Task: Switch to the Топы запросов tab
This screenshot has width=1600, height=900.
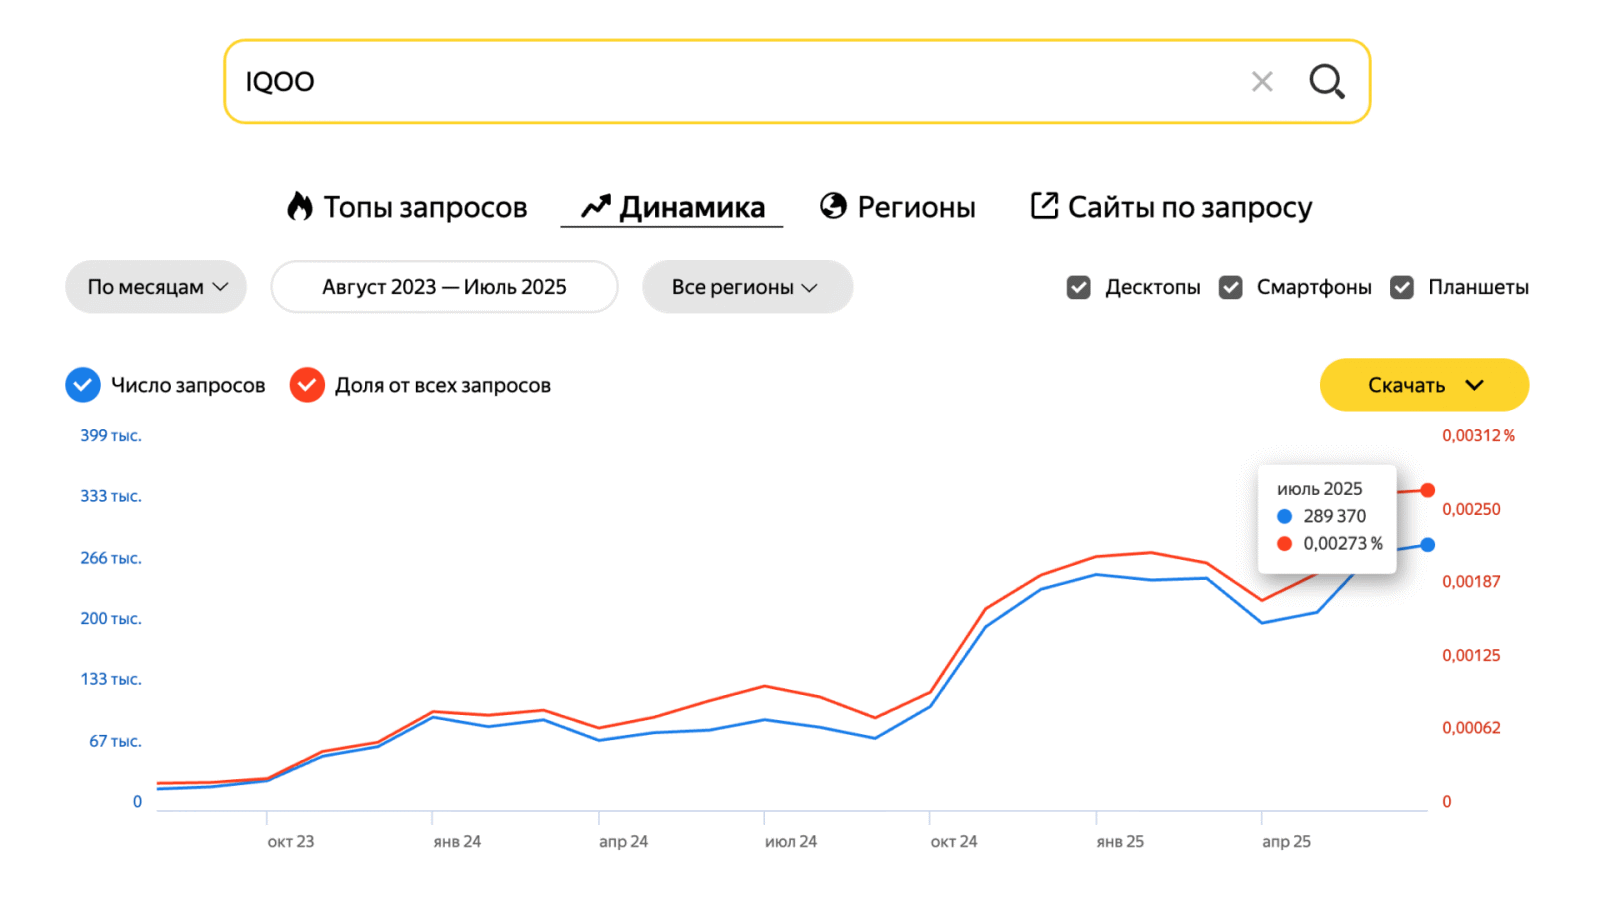Action: click(425, 207)
